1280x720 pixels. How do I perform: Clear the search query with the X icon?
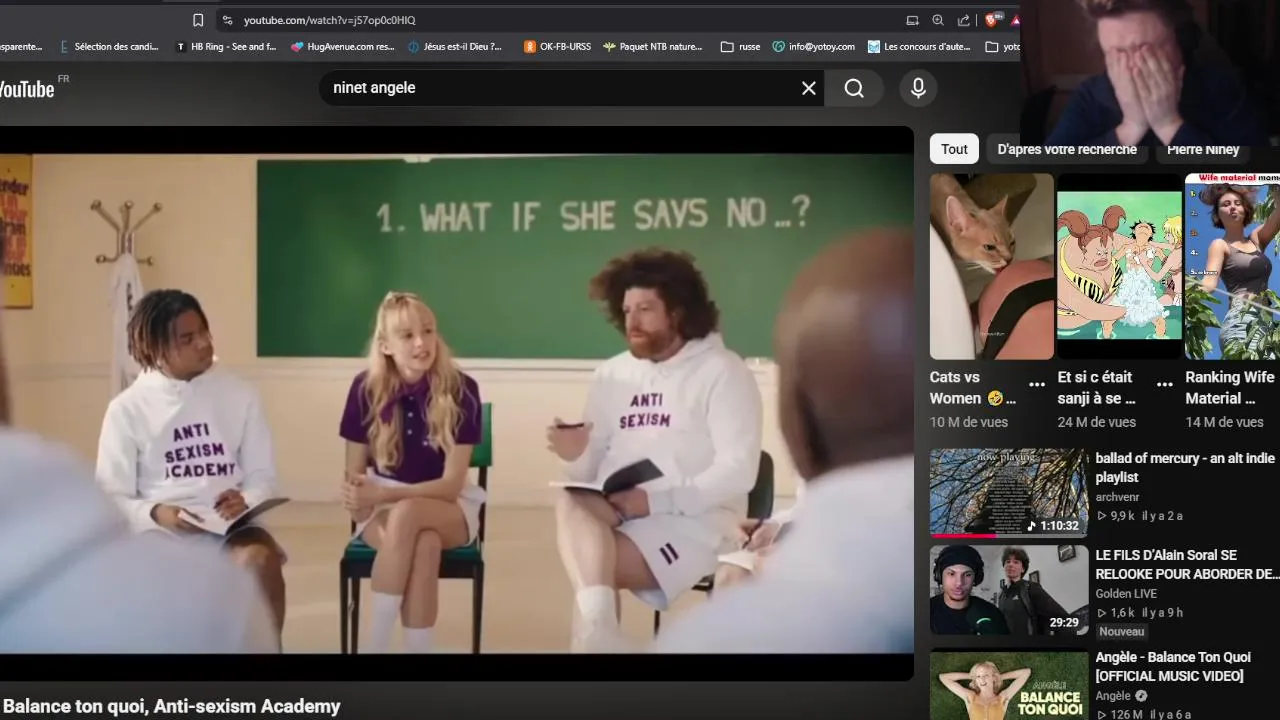click(x=809, y=88)
